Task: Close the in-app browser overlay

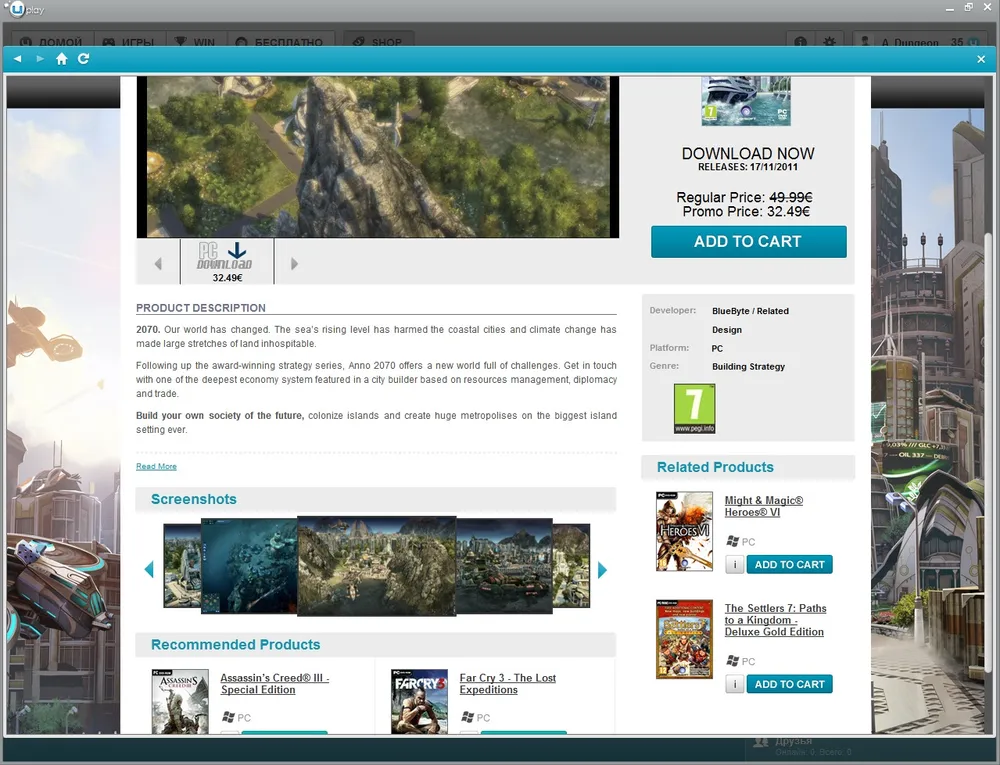Action: point(981,59)
